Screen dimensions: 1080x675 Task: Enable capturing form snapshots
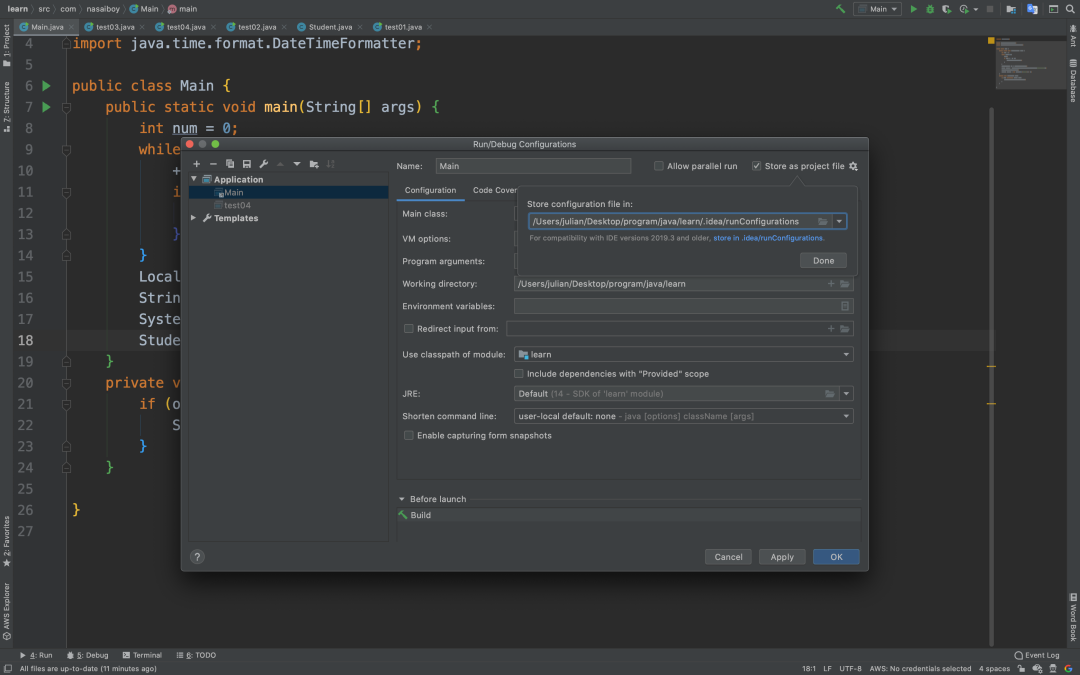click(x=408, y=435)
